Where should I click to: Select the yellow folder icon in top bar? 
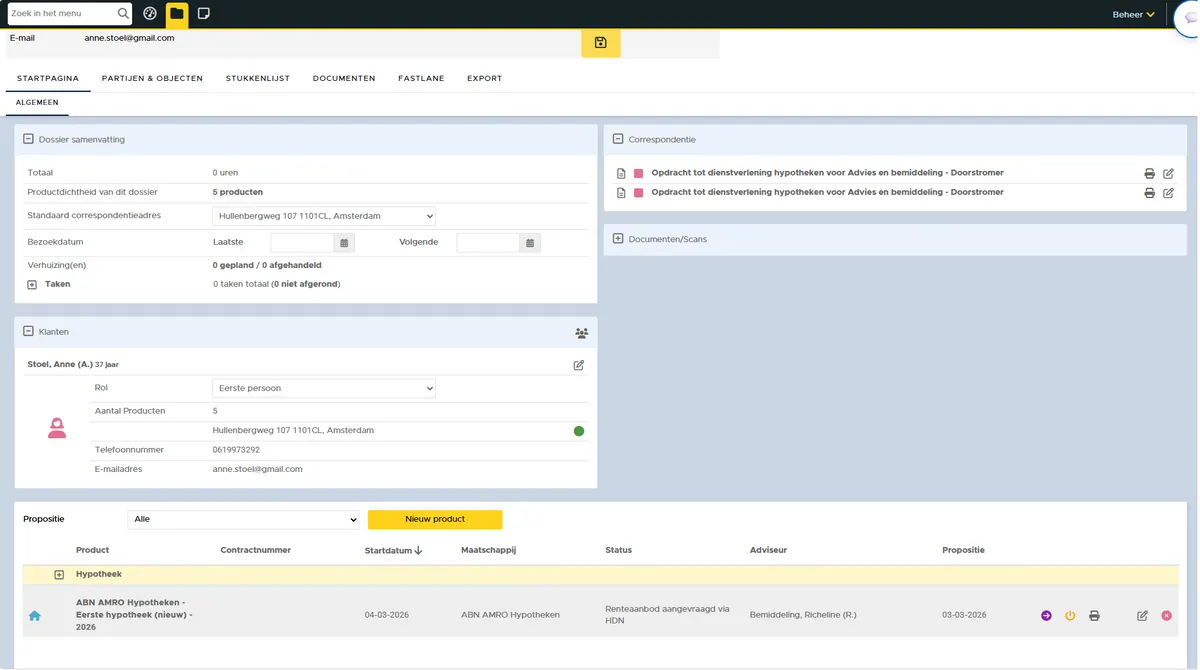[x=177, y=14]
